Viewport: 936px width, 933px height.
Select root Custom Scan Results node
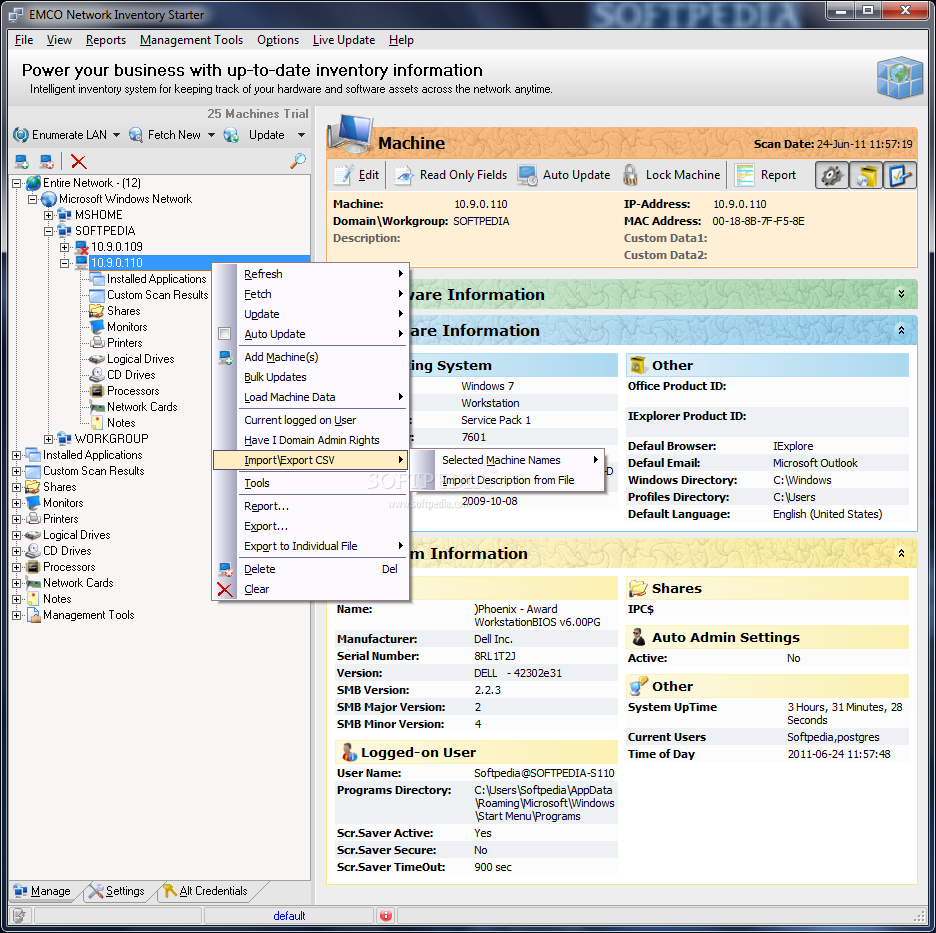[94, 471]
